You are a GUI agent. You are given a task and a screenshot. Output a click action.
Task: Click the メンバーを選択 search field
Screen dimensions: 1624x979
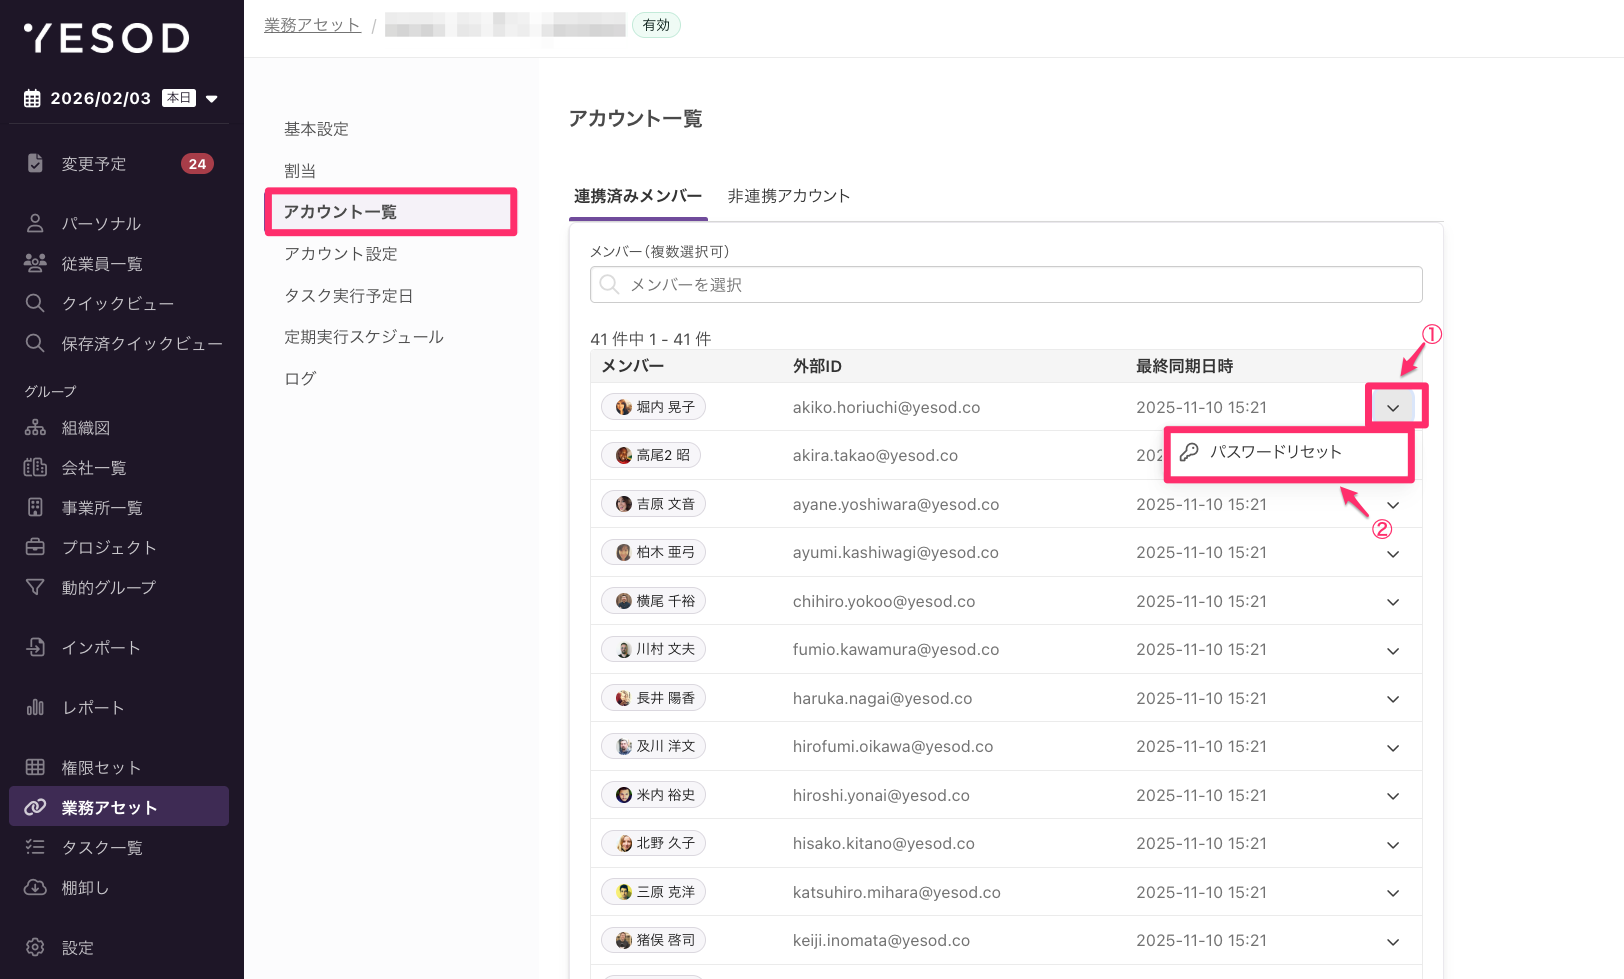pyautogui.click(x=1005, y=285)
